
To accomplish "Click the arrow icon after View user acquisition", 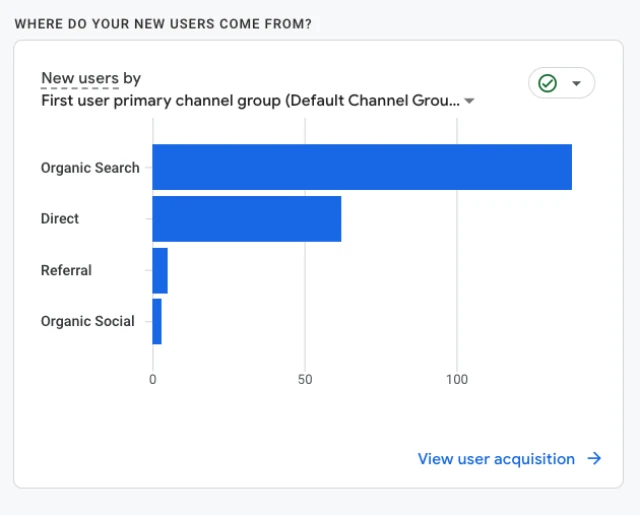I will pyautogui.click(x=594, y=459).
